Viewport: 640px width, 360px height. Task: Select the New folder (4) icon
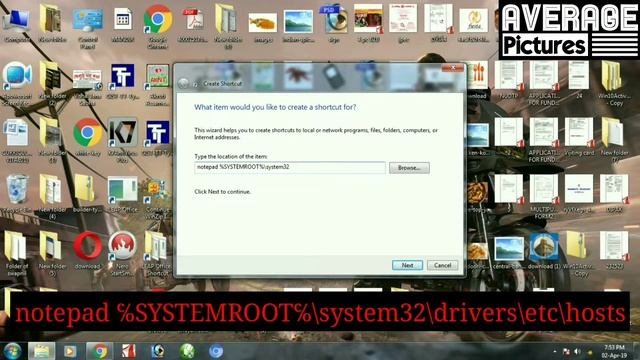click(x=52, y=197)
